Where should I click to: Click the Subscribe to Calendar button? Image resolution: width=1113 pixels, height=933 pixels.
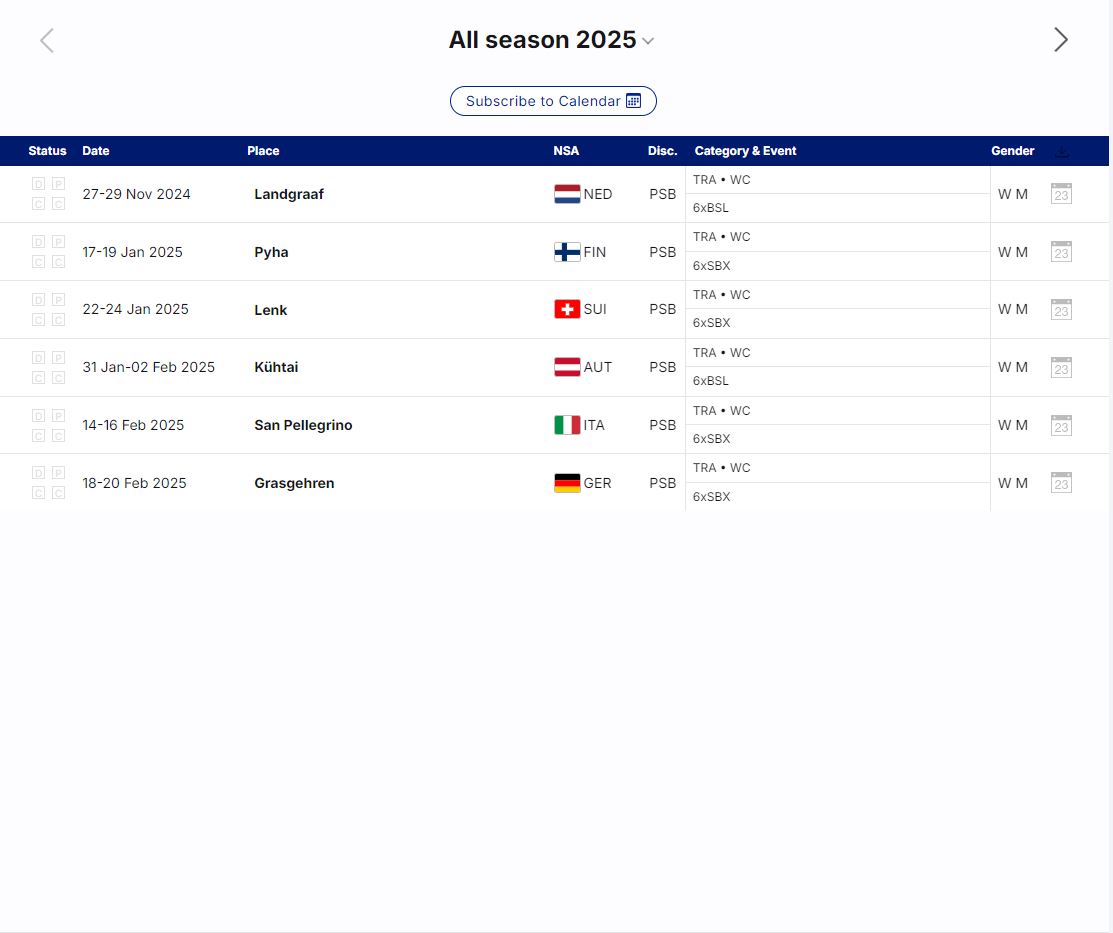pyautogui.click(x=553, y=101)
